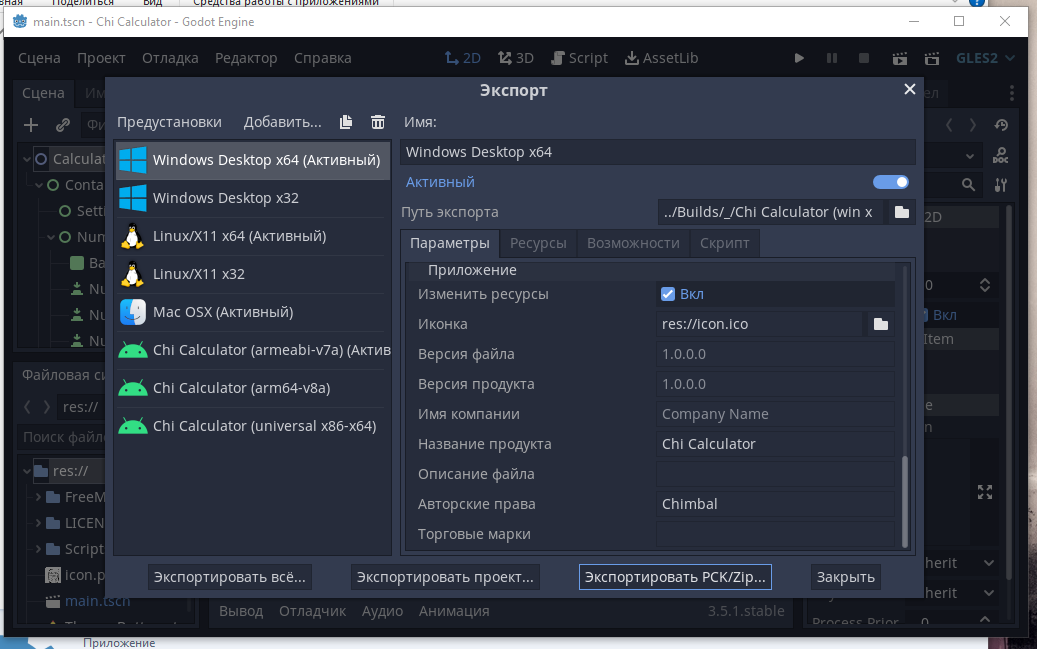The width and height of the screenshot is (1037, 649).
Task: Open the Отладка menu
Action: click(170, 58)
